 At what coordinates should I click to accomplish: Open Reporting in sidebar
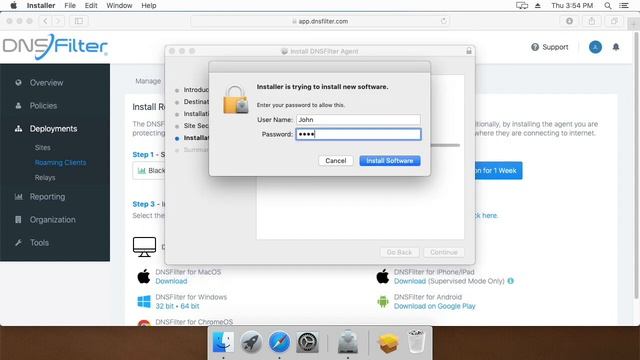[x=47, y=197]
